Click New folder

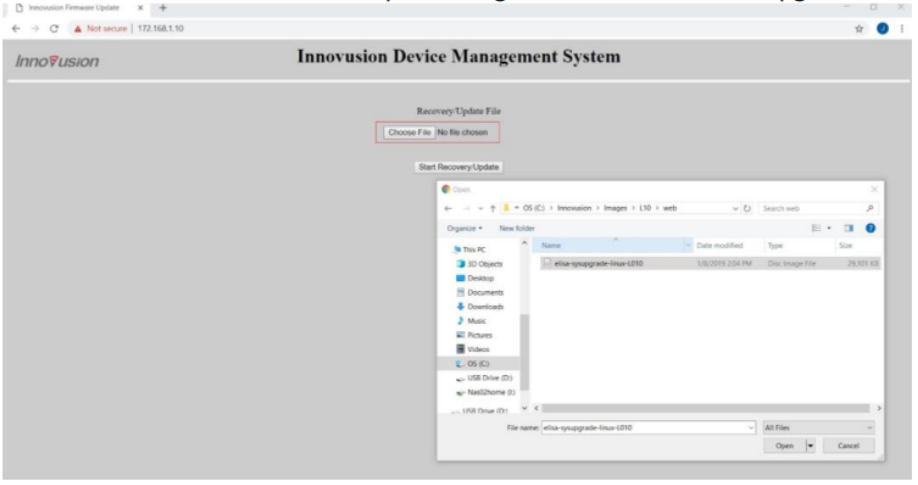click(x=516, y=228)
